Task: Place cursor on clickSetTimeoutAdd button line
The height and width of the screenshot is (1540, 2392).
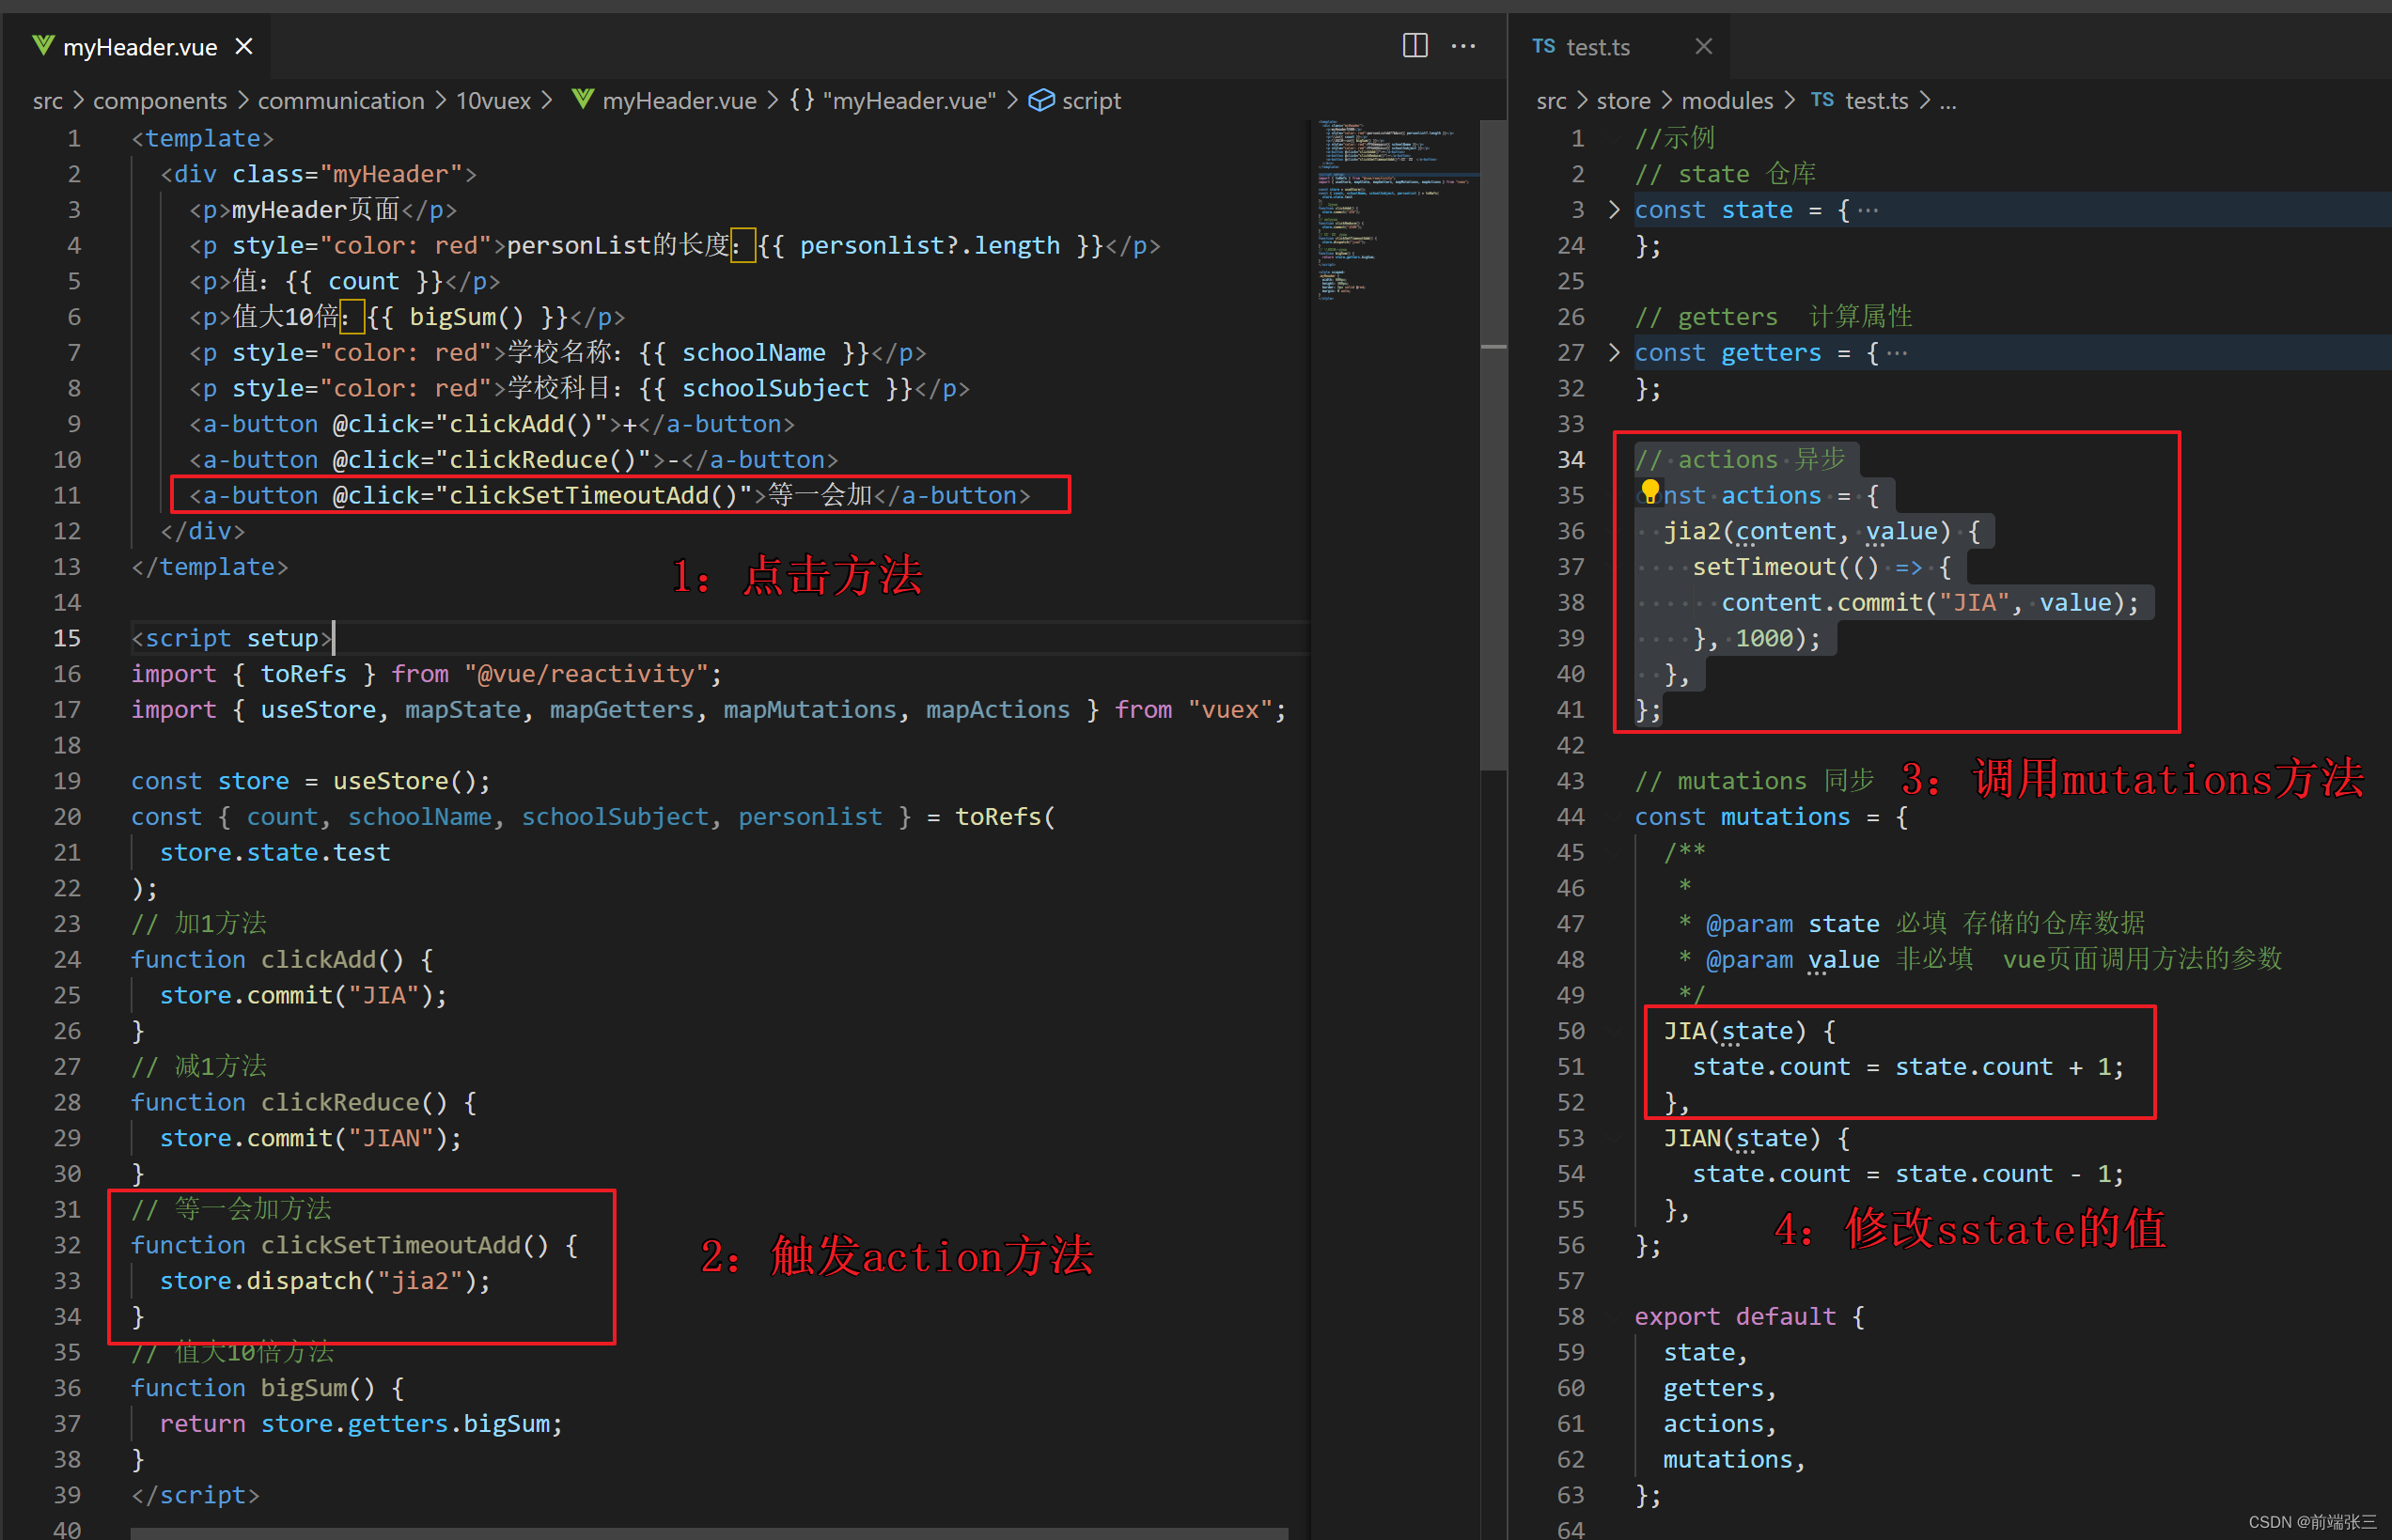Action: point(609,495)
